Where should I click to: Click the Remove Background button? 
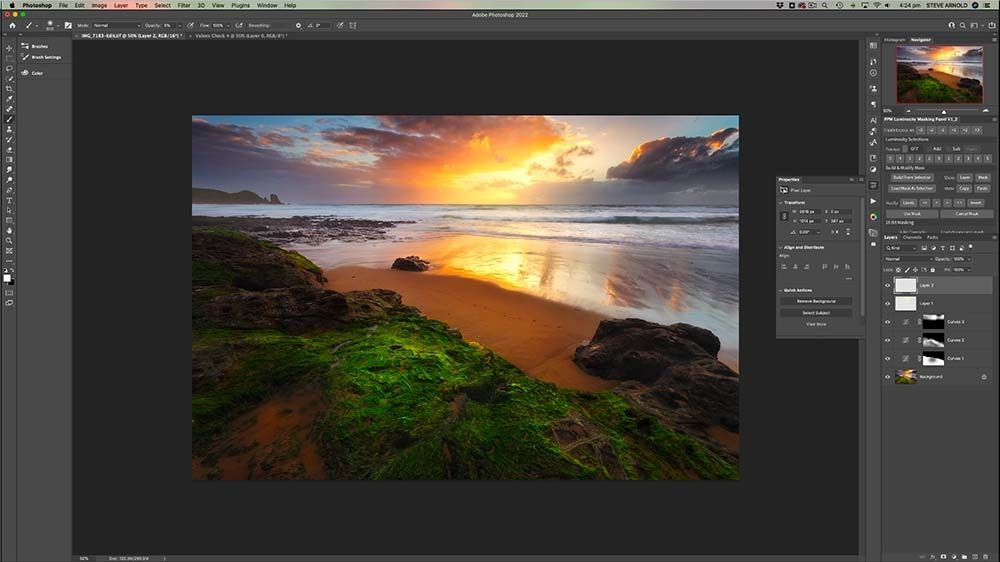(816, 301)
